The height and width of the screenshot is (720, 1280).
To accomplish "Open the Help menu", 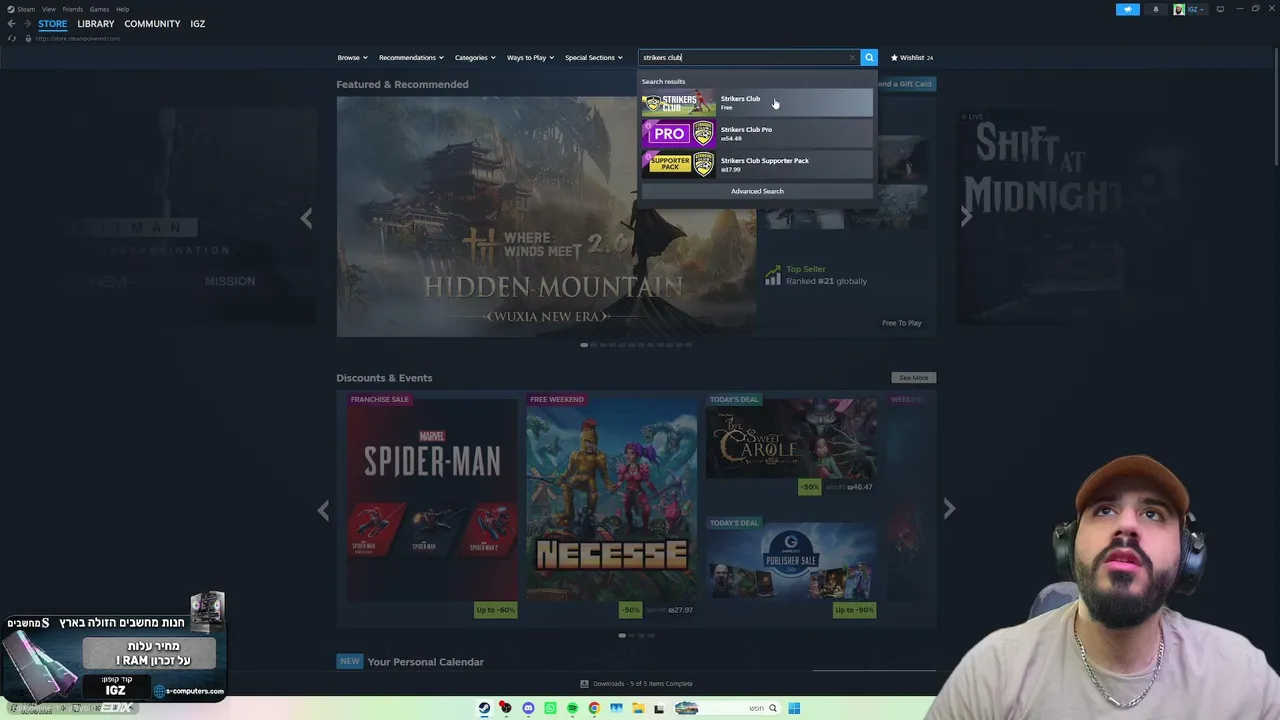I will tap(122, 9).
